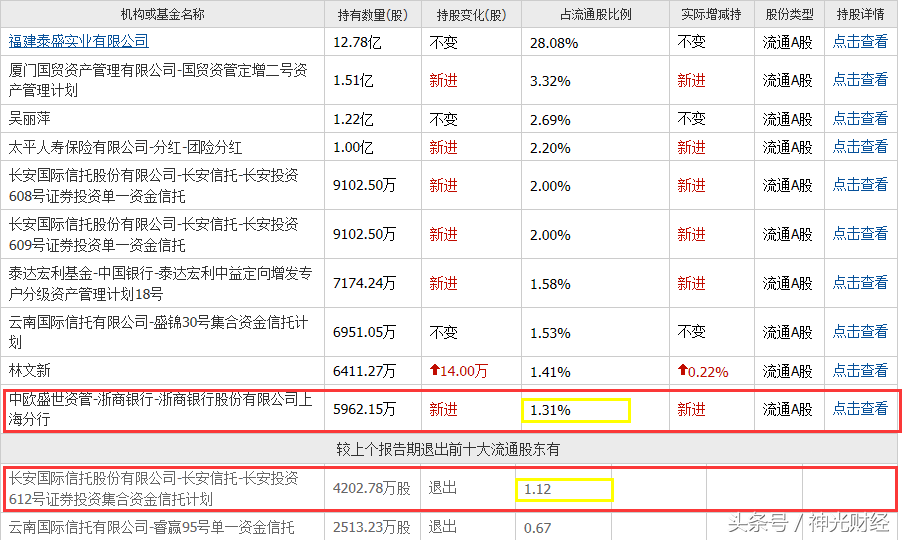Click 泰达宏利基金 asset plan 18号 name
This screenshot has width=902, height=540.
160,283
